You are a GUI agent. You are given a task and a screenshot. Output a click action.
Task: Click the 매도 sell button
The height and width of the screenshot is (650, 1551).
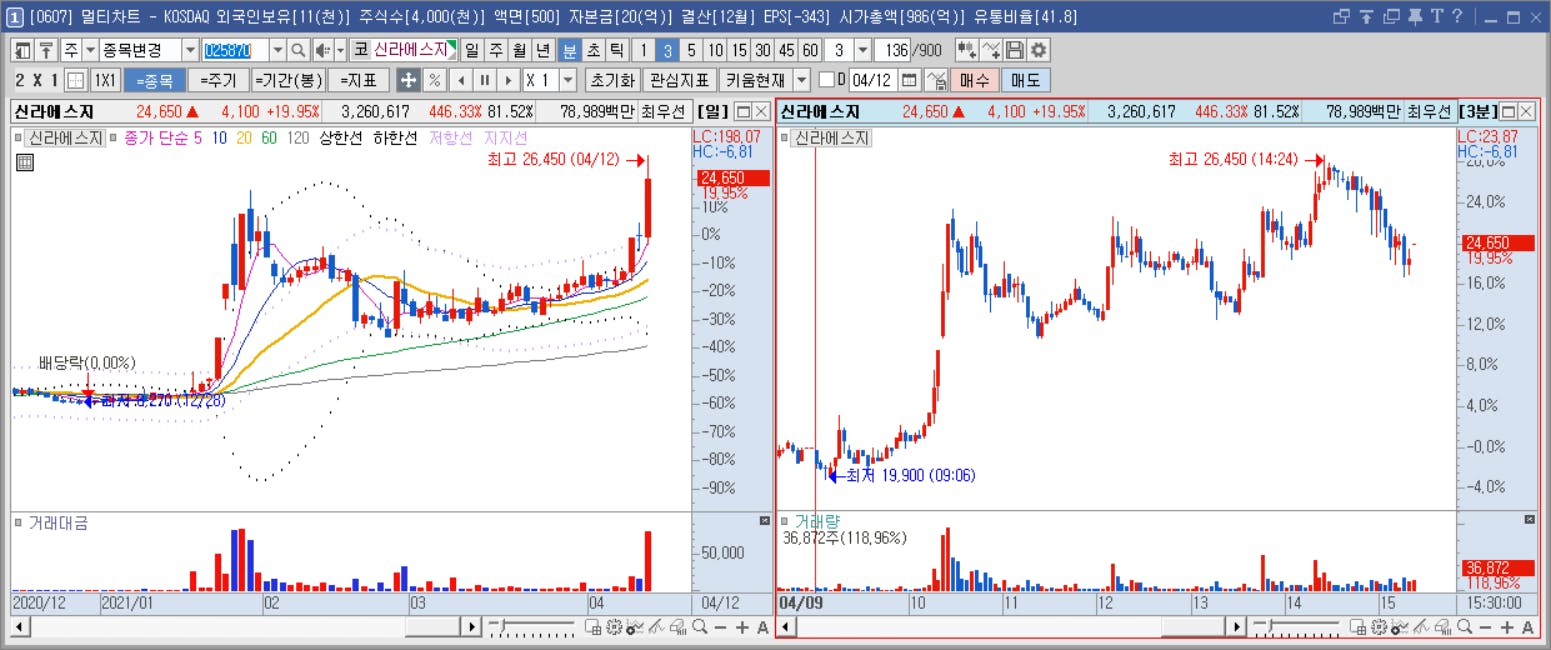tap(1025, 80)
